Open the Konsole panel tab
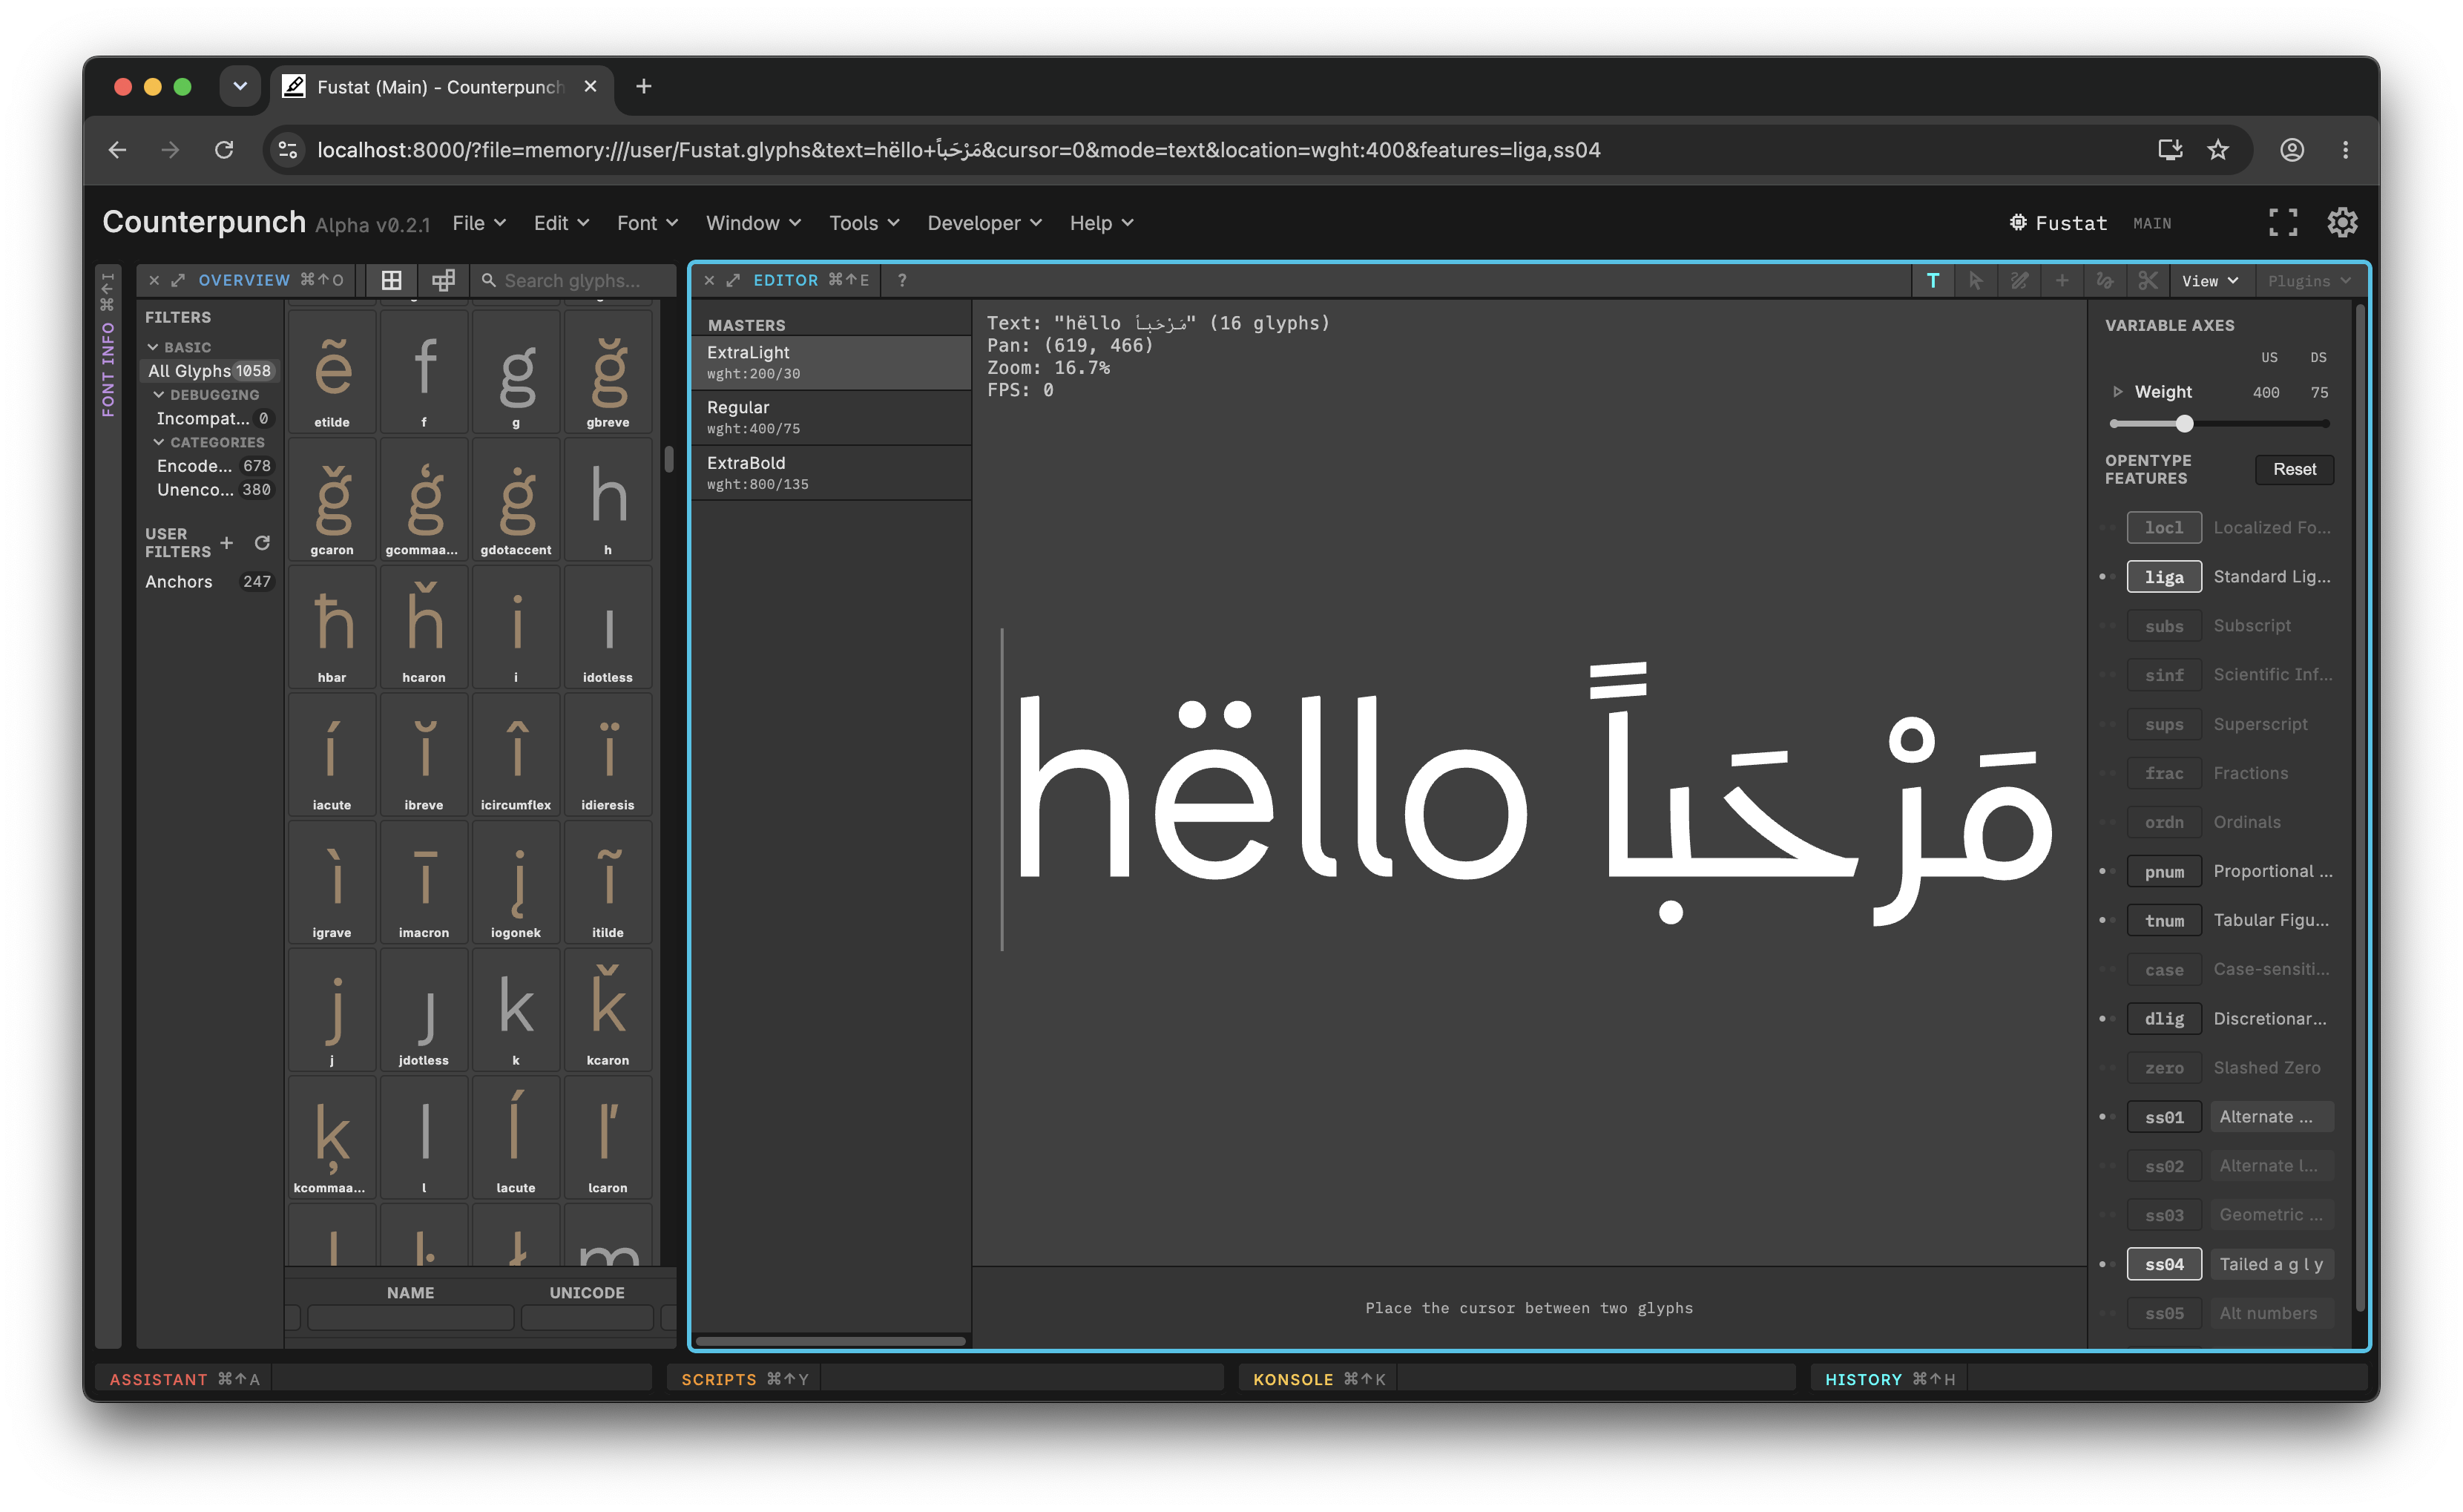The image size is (2463, 1512). click(1318, 1379)
